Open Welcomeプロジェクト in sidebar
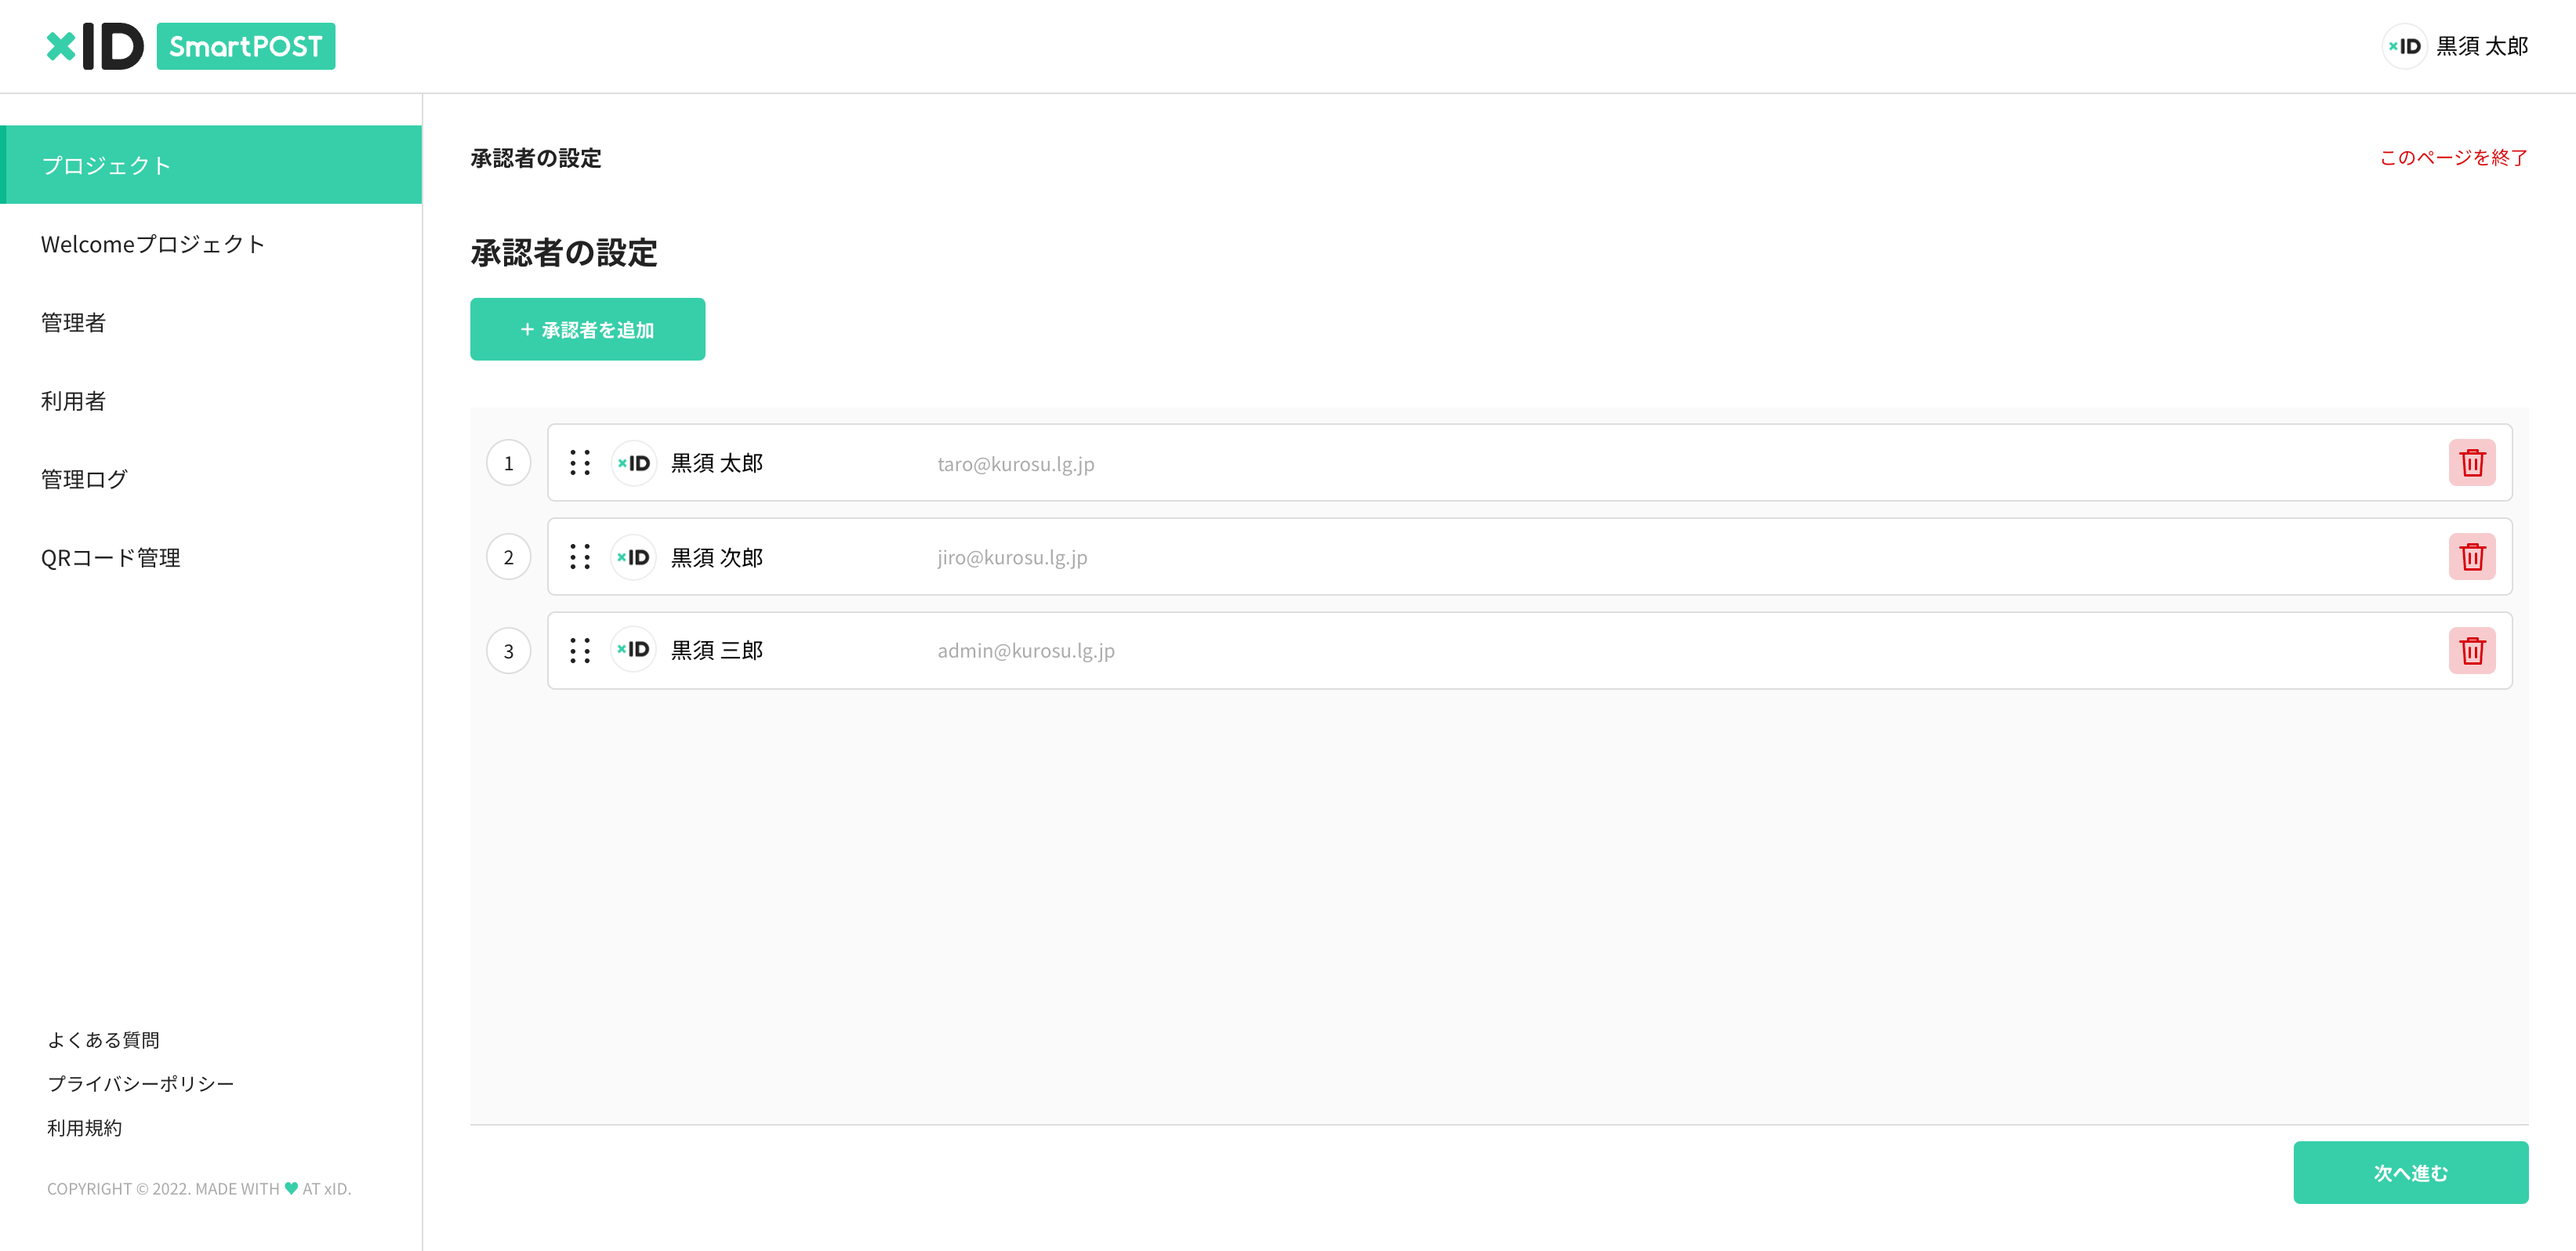 click(153, 244)
